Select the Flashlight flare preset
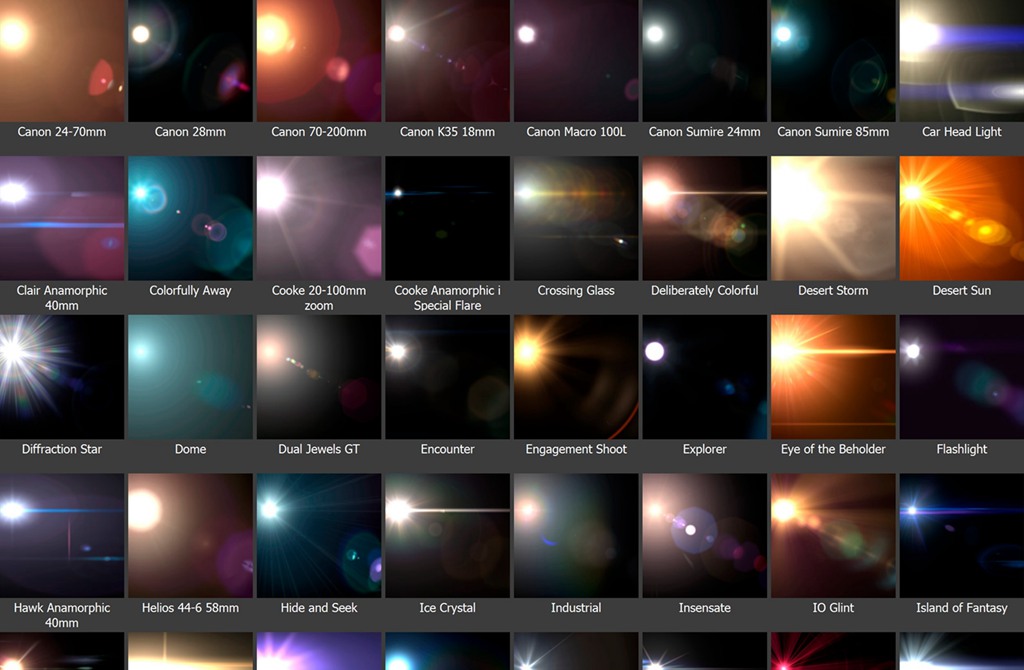This screenshot has width=1024, height=670. [962, 377]
